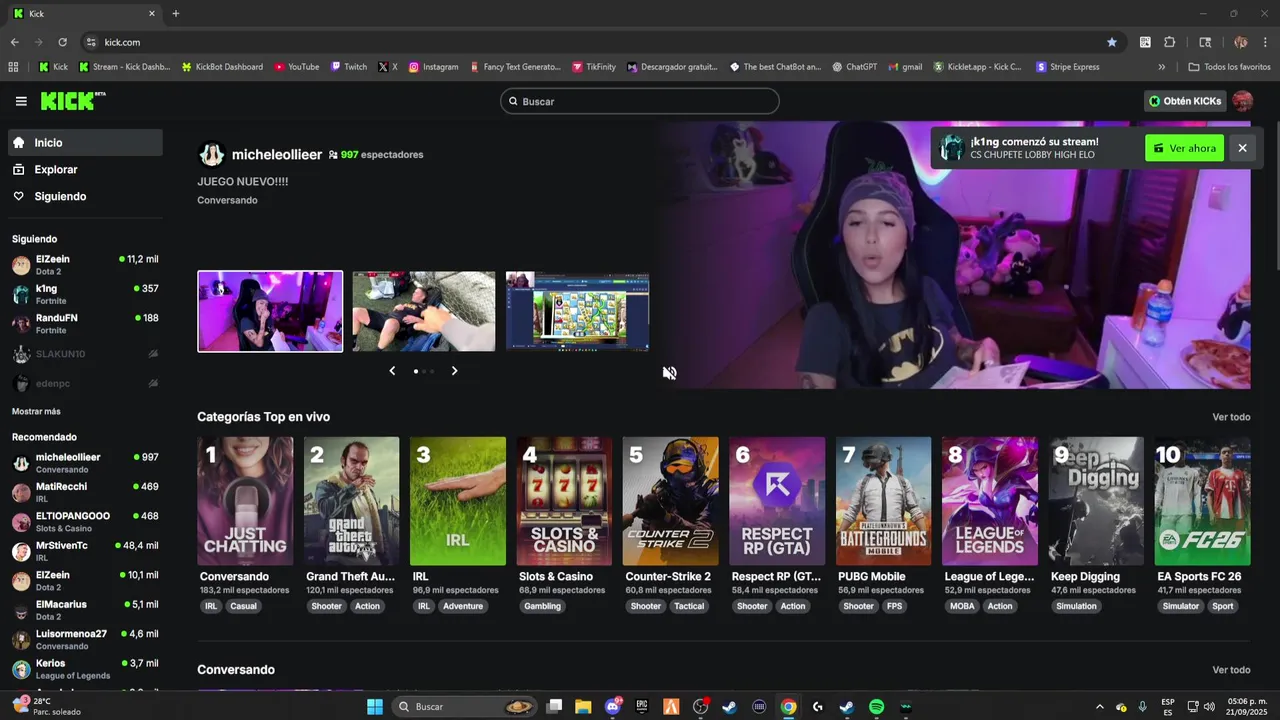Viewport: 1280px width, 720px height.
Task: Go to next carousel stream
Action: 454,371
